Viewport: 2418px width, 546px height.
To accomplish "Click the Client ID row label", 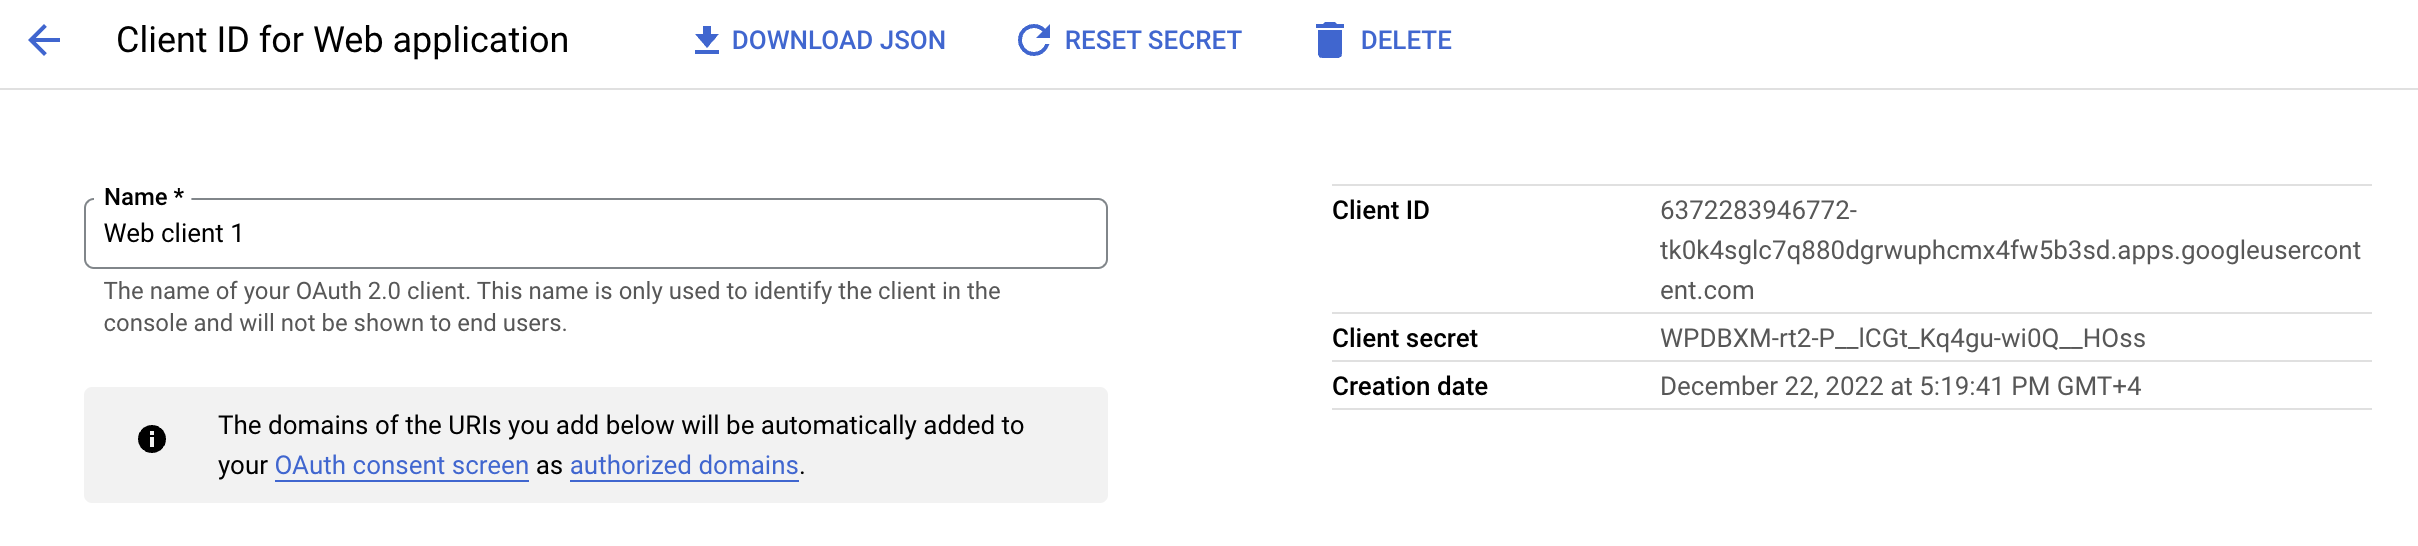I will click(x=1381, y=210).
